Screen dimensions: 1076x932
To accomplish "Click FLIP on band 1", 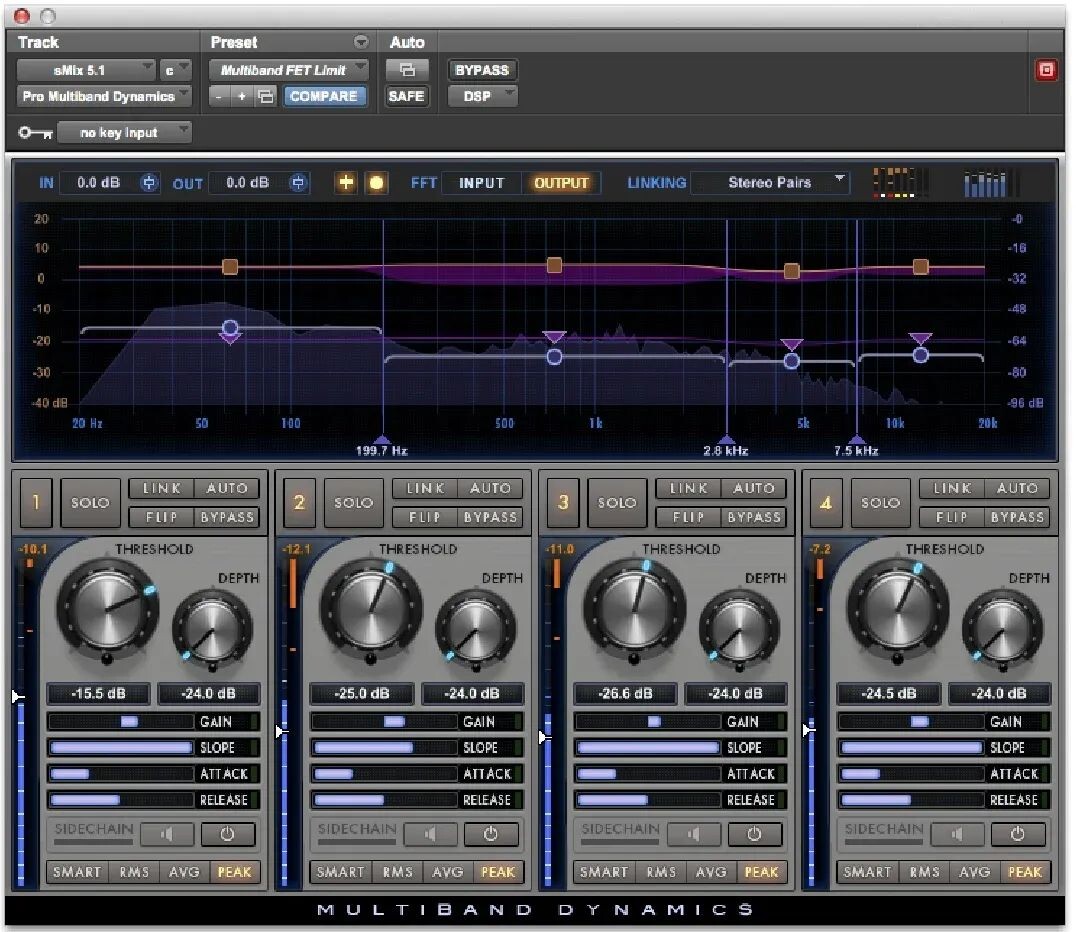I will click(162, 517).
